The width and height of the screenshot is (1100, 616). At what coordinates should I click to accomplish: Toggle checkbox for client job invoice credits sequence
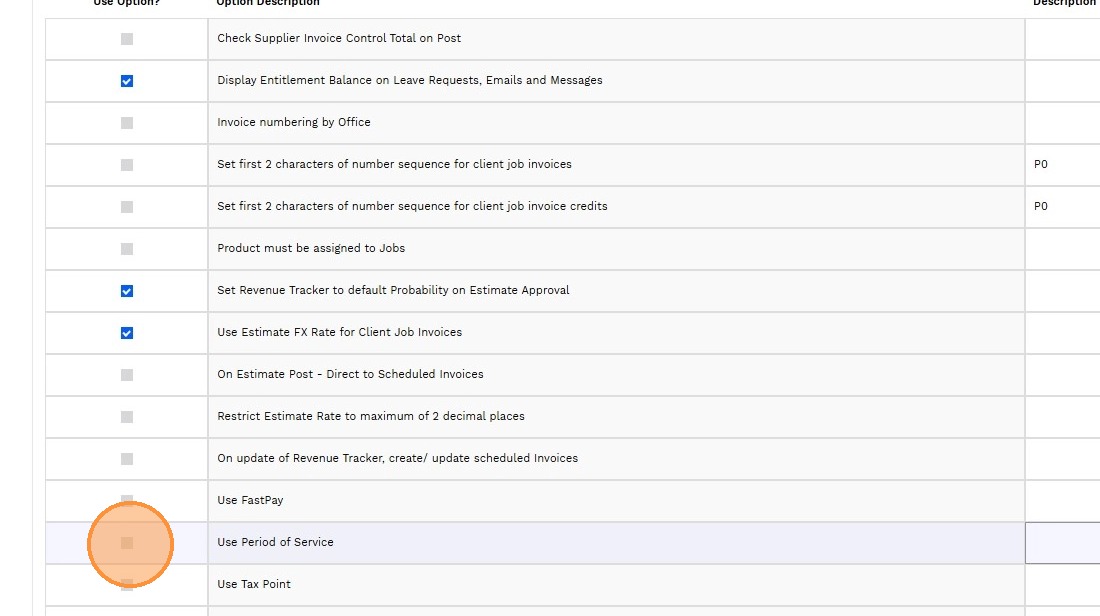click(x=127, y=207)
